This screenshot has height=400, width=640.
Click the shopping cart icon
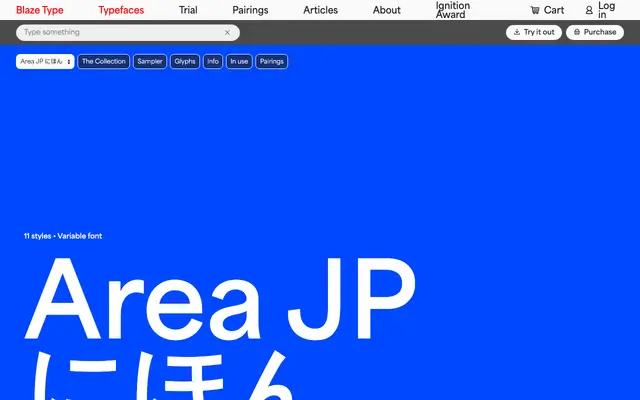coord(535,10)
